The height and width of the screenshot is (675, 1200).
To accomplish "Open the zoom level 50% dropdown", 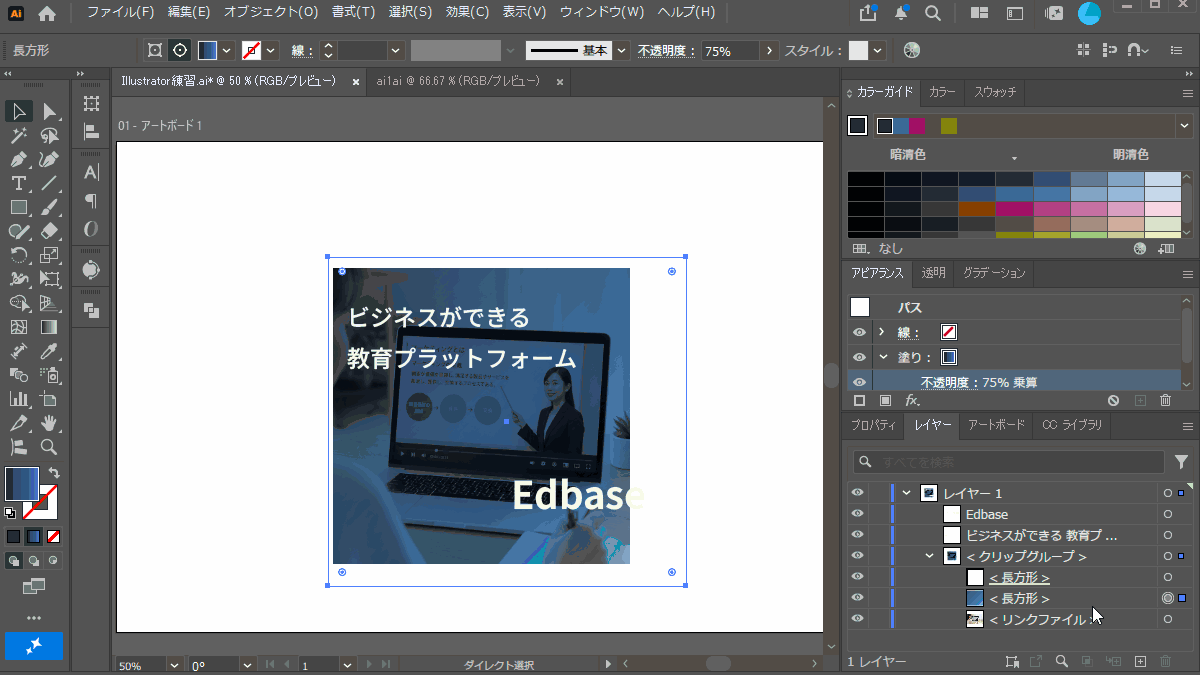I will [x=175, y=665].
